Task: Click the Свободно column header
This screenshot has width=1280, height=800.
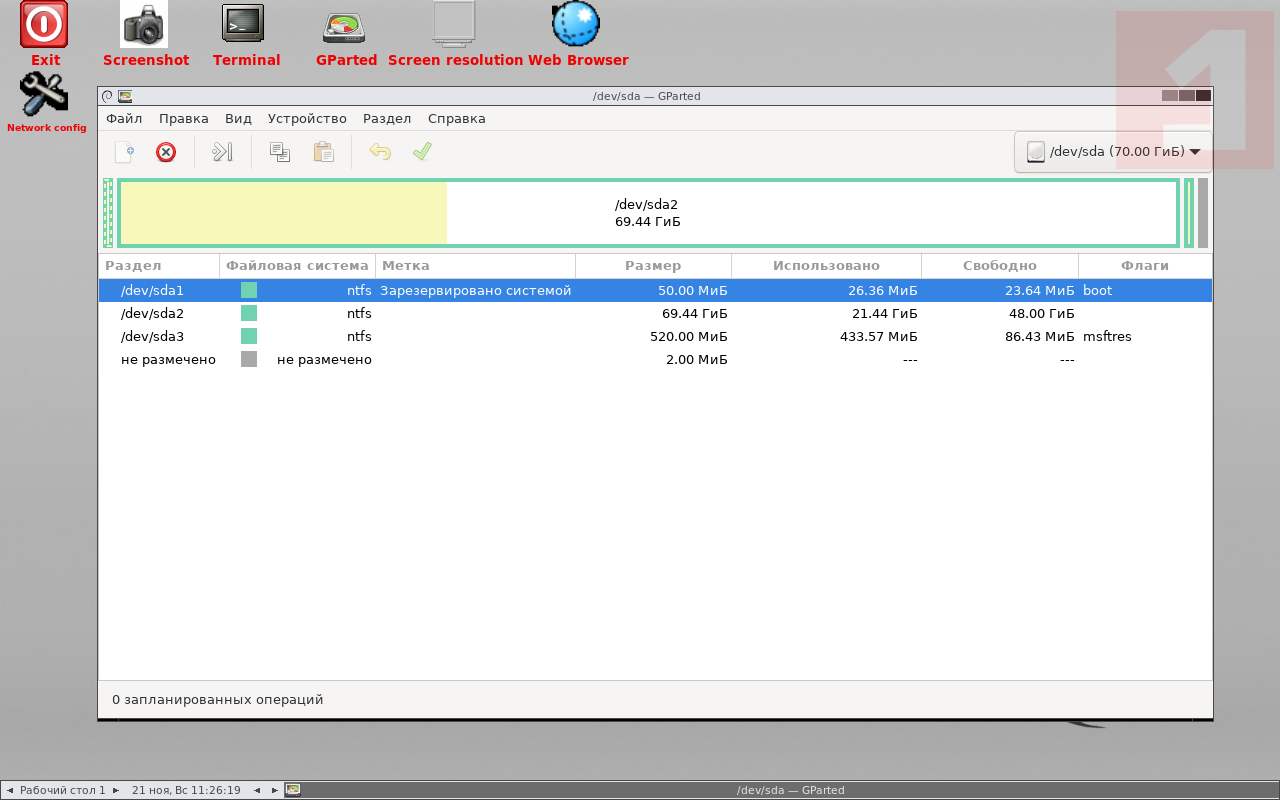Action: click(x=1000, y=266)
